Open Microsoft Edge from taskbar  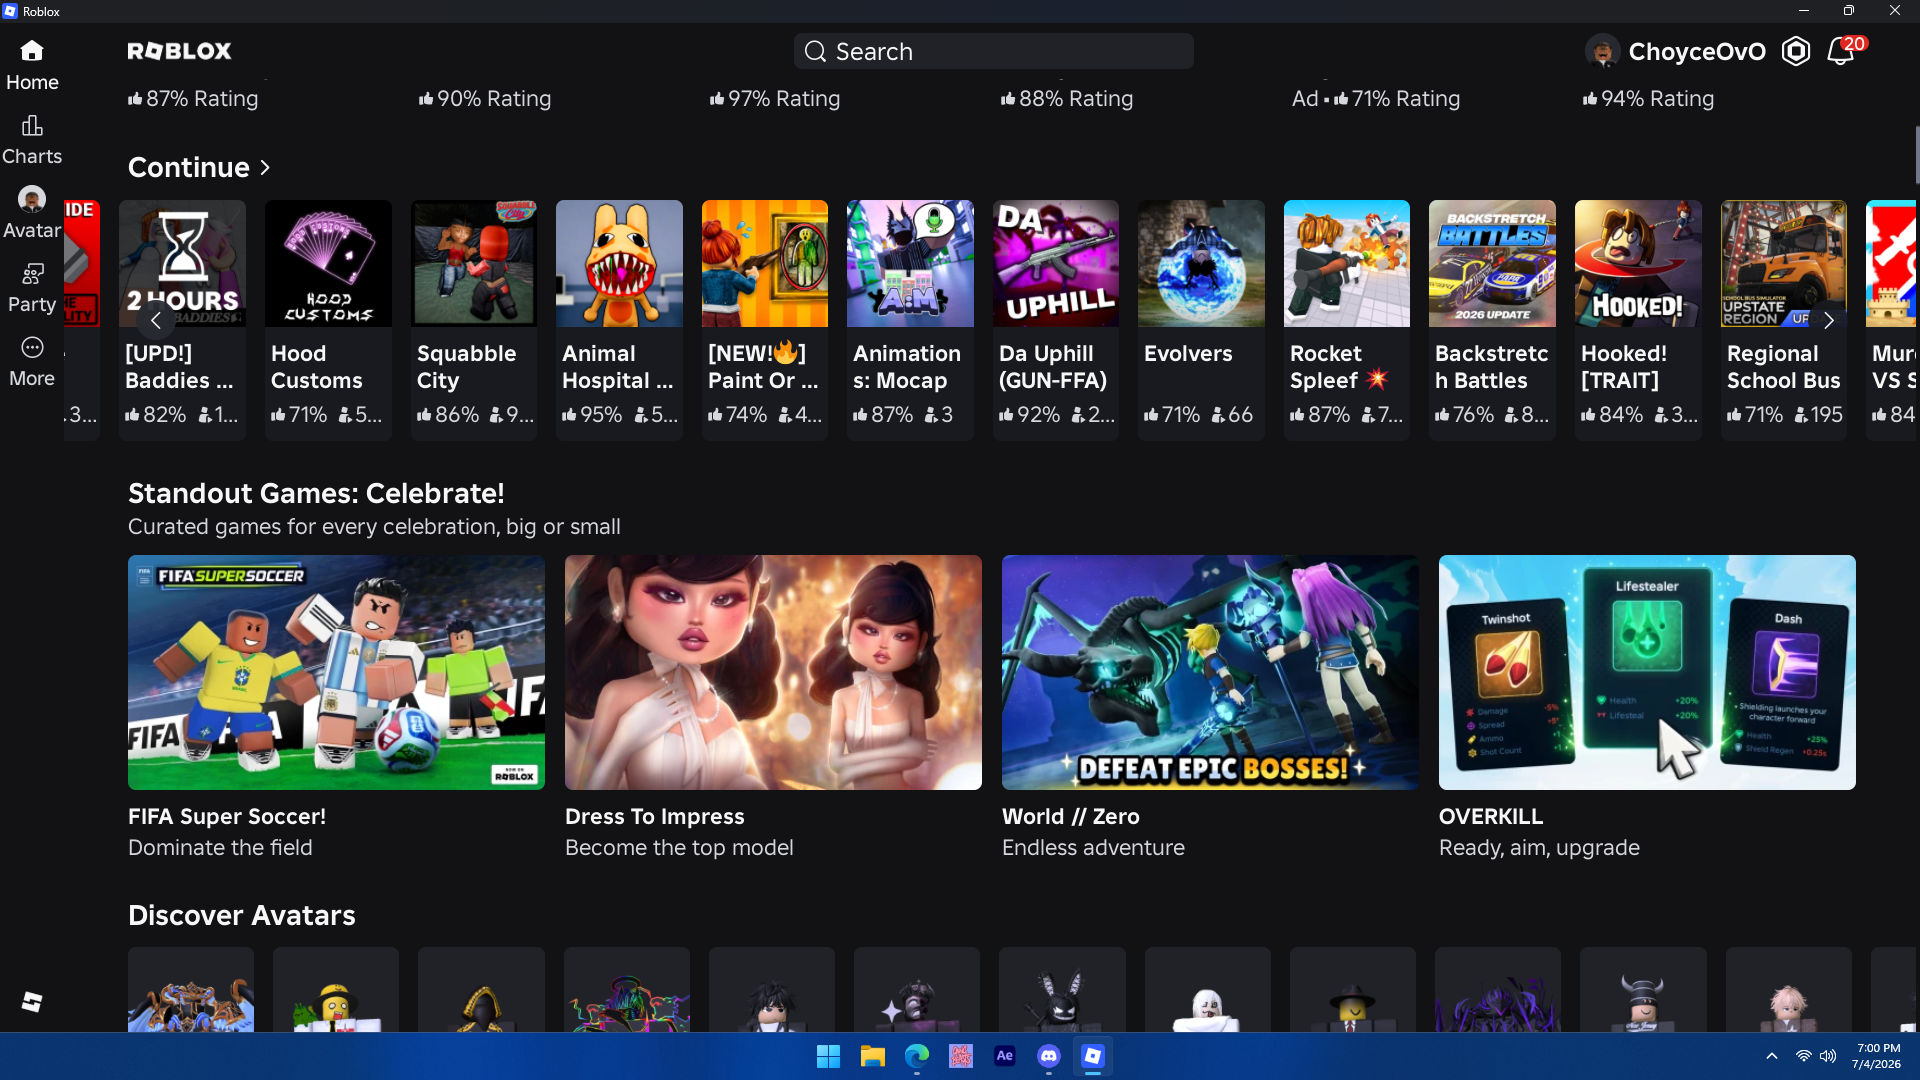point(917,1056)
